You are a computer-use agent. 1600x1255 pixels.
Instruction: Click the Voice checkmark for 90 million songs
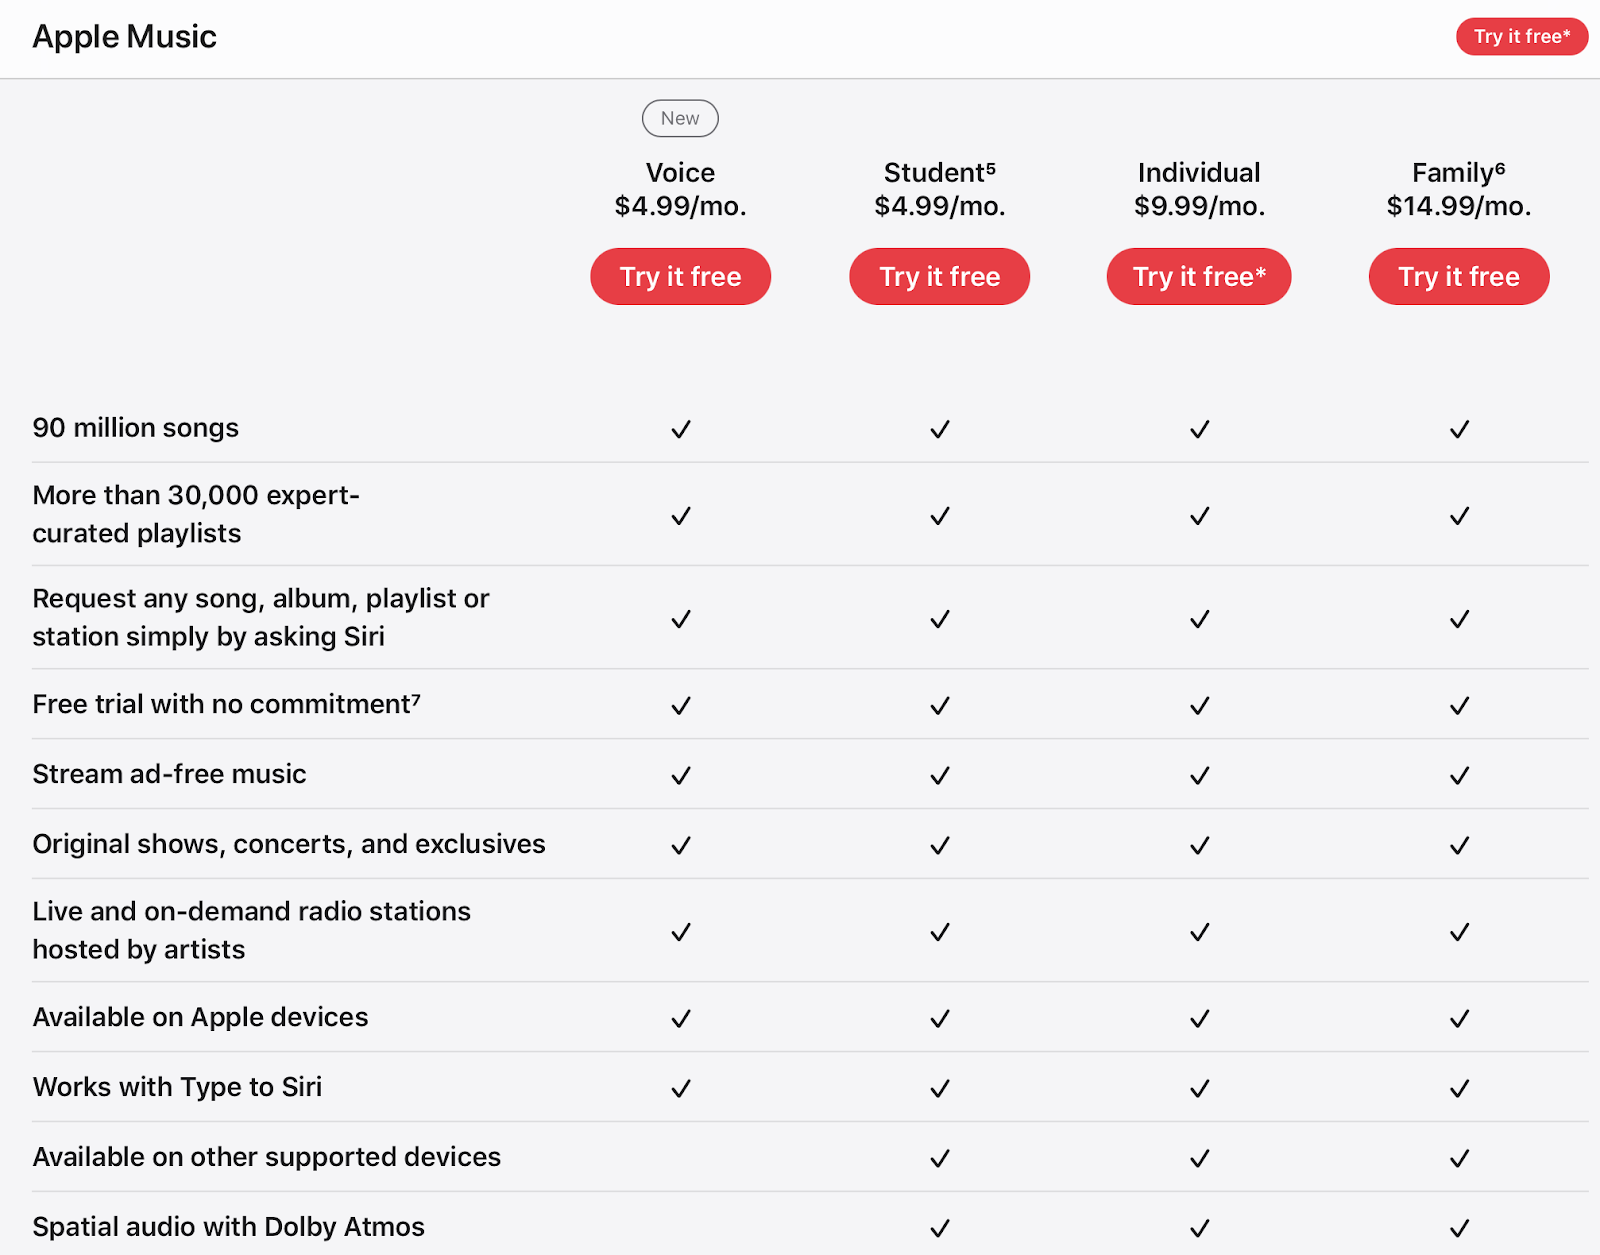[x=681, y=429]
